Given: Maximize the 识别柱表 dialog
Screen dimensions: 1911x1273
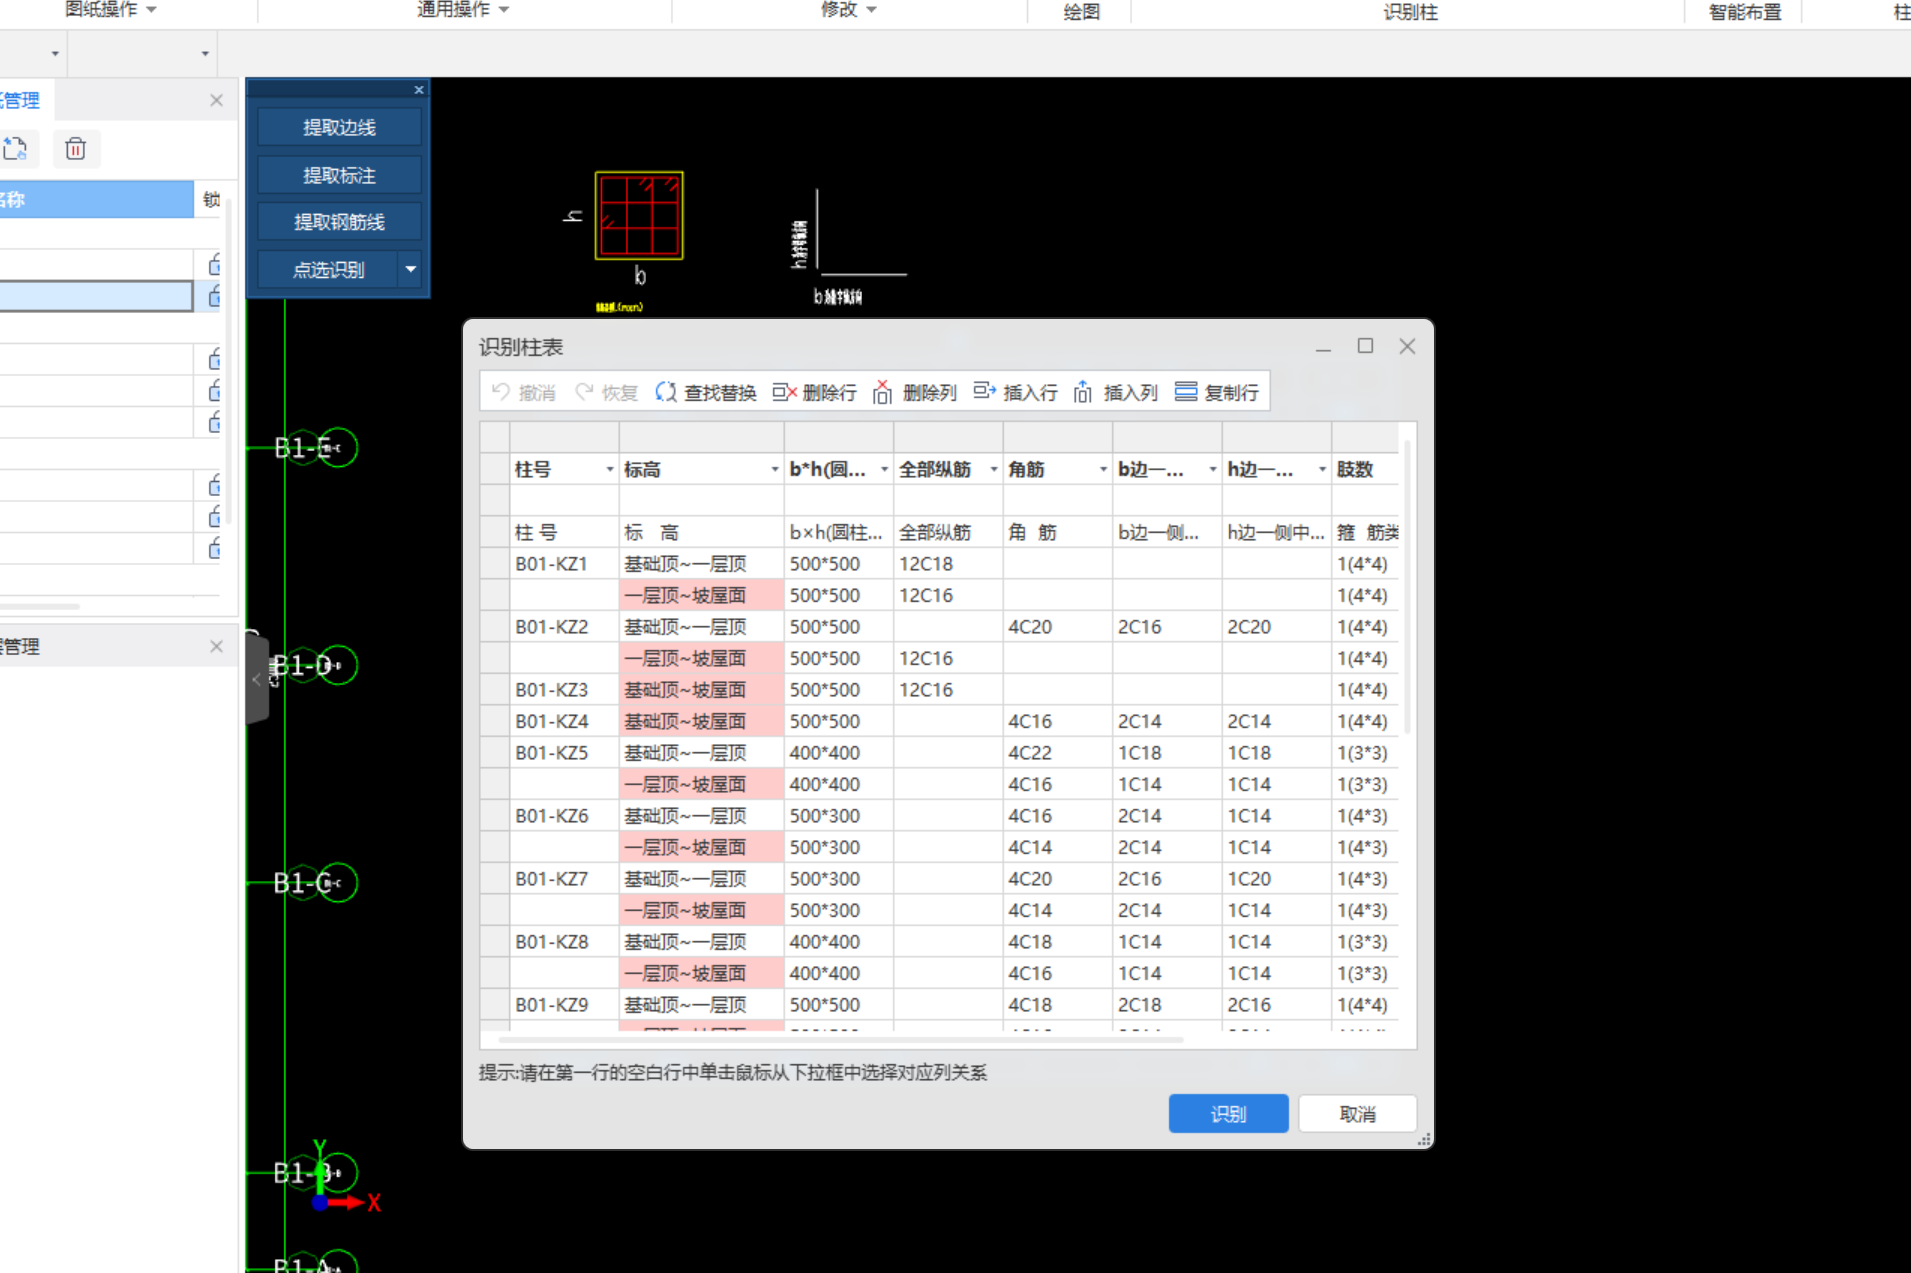Looking at the screenshot, I should click(x=1365, y=346).
